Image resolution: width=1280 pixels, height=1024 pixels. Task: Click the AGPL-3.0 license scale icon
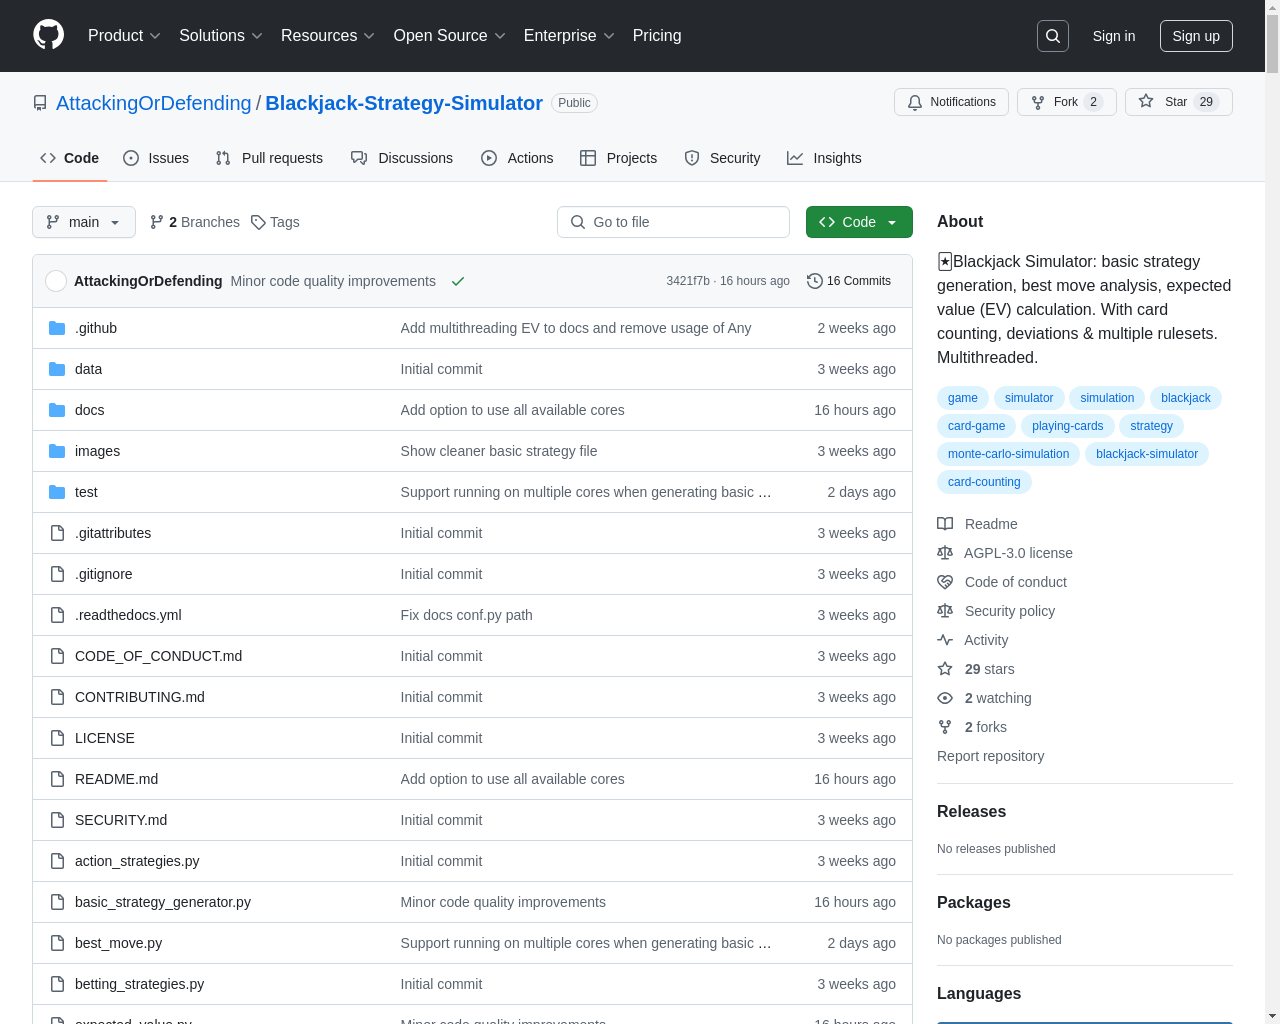pos(945,553)
